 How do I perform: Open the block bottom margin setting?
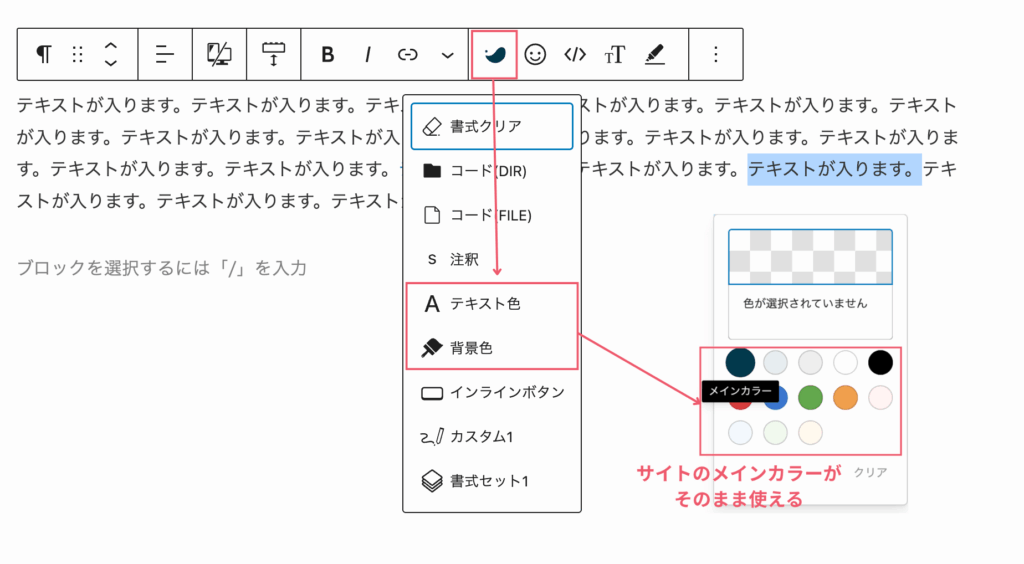[x=273, y=54]
